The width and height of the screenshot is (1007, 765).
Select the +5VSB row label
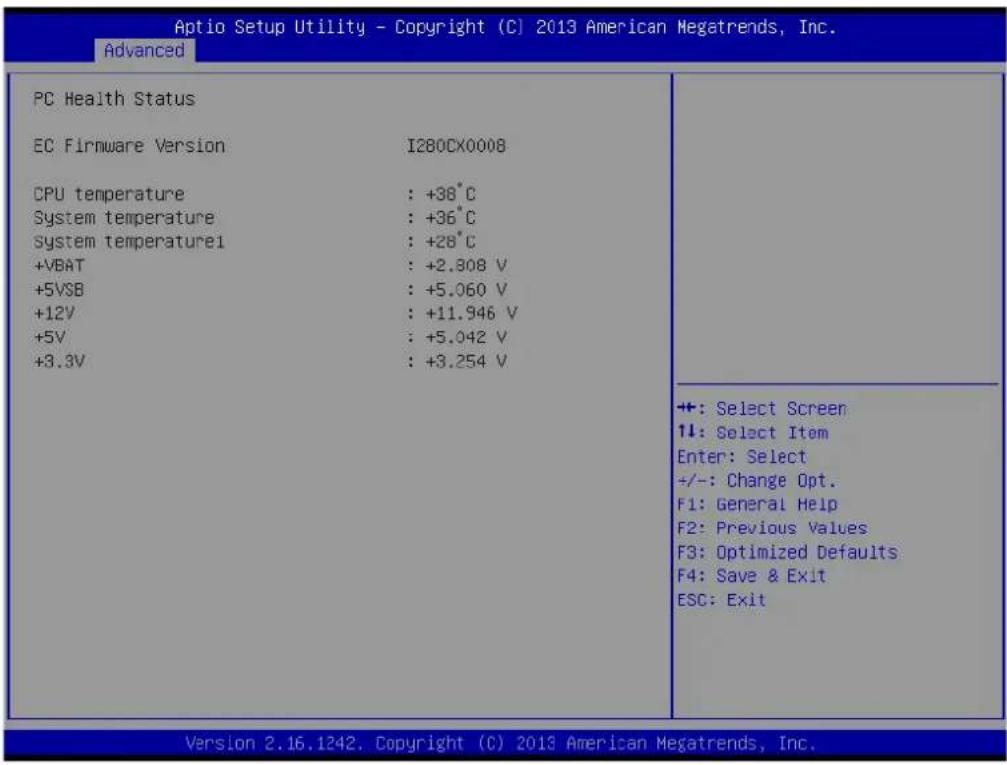click(59, 290)
